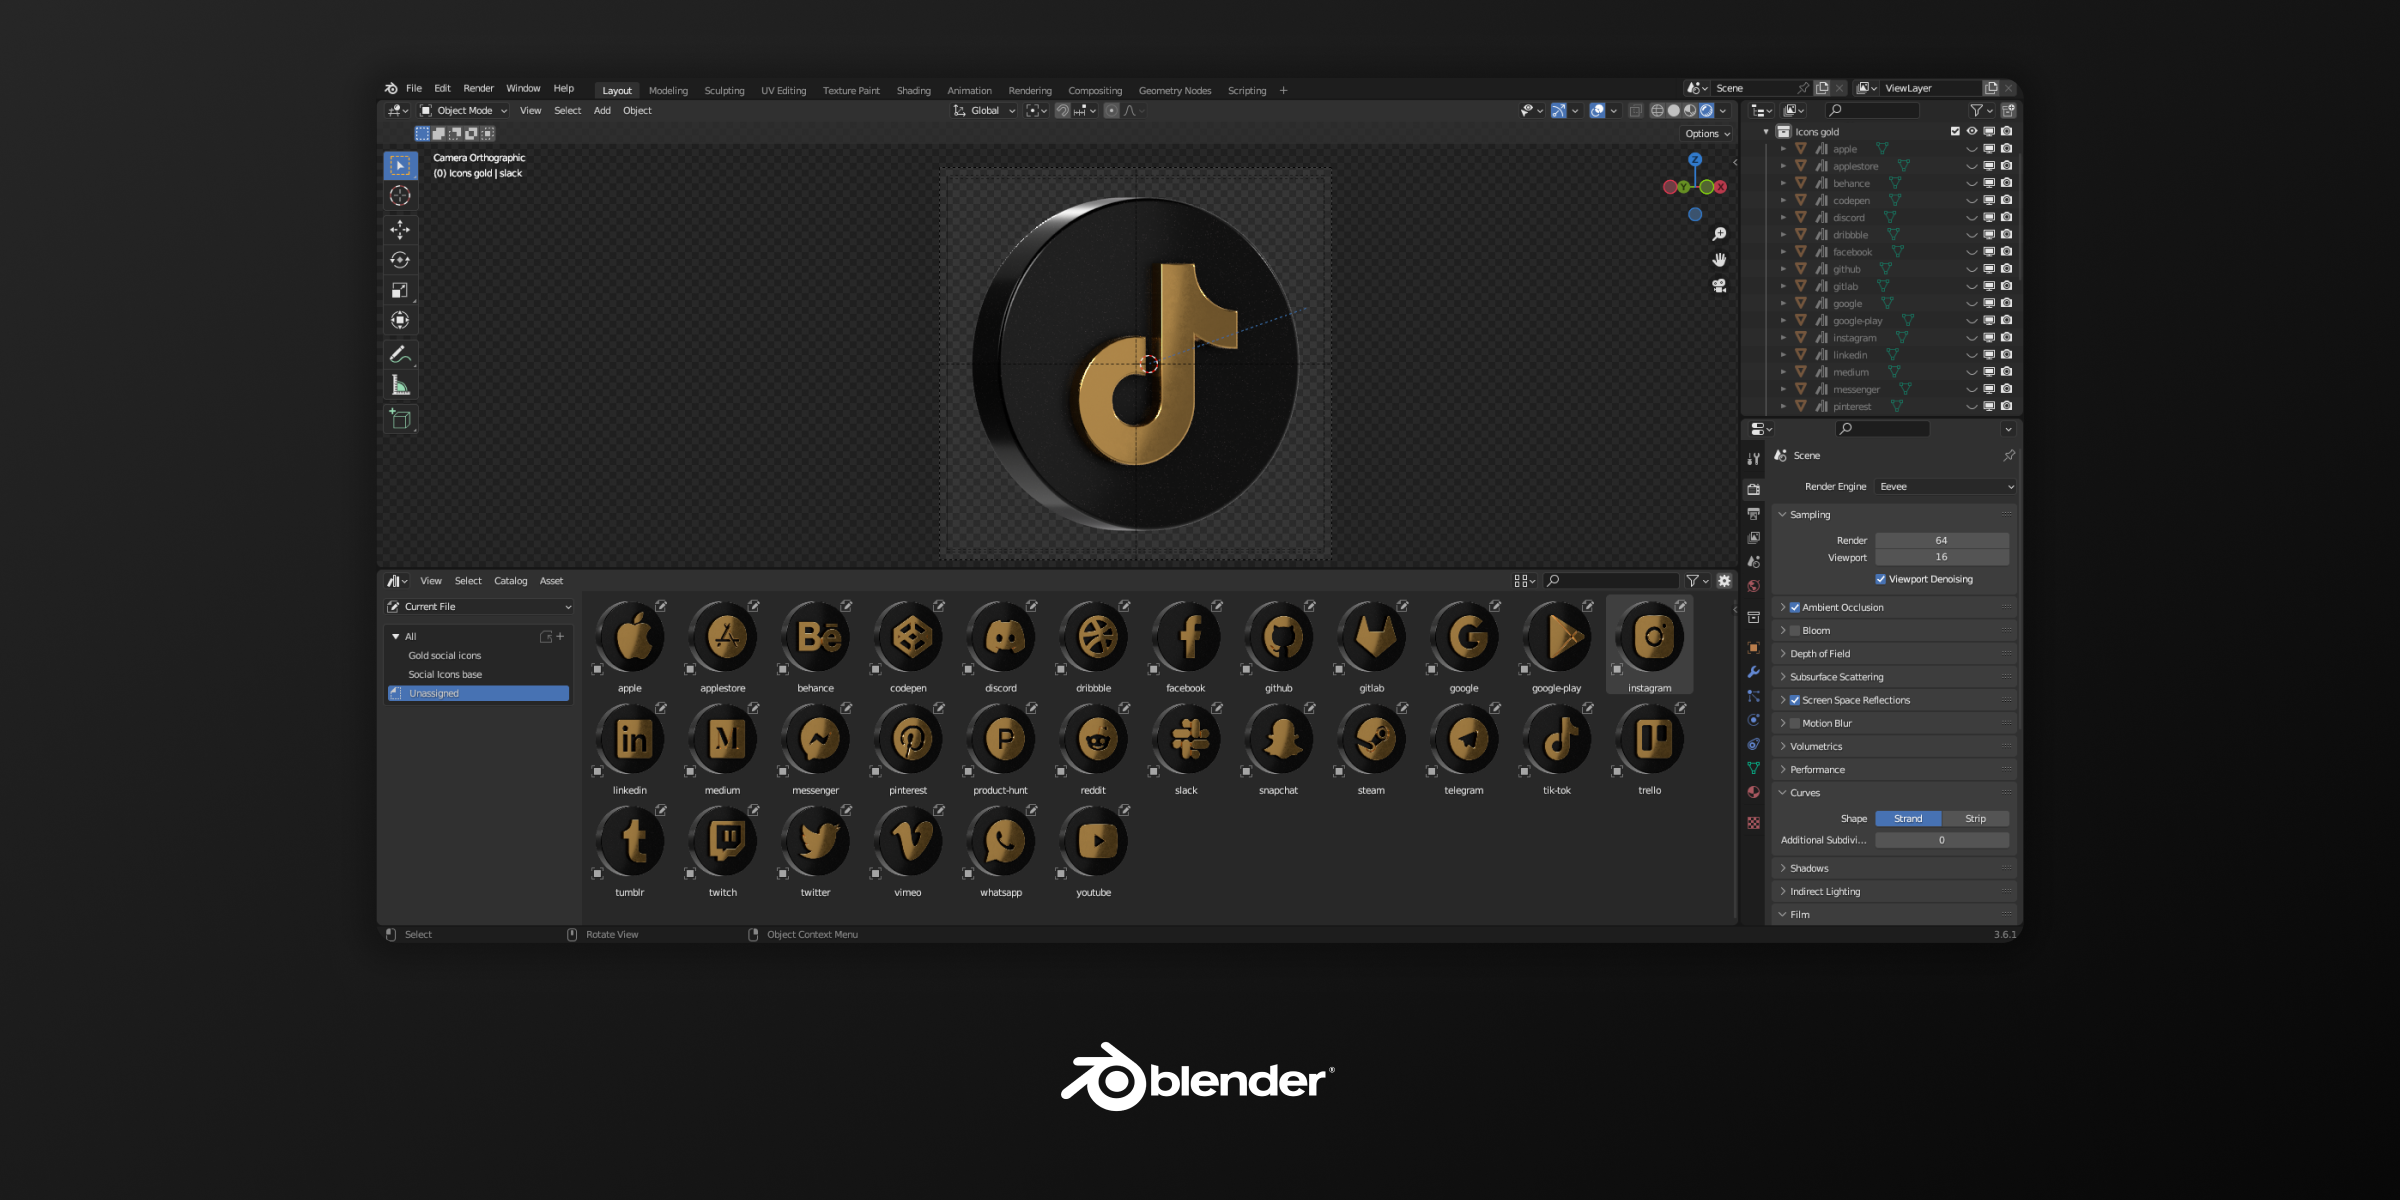
Task: Open the Render menu
Action: (478, 89)
